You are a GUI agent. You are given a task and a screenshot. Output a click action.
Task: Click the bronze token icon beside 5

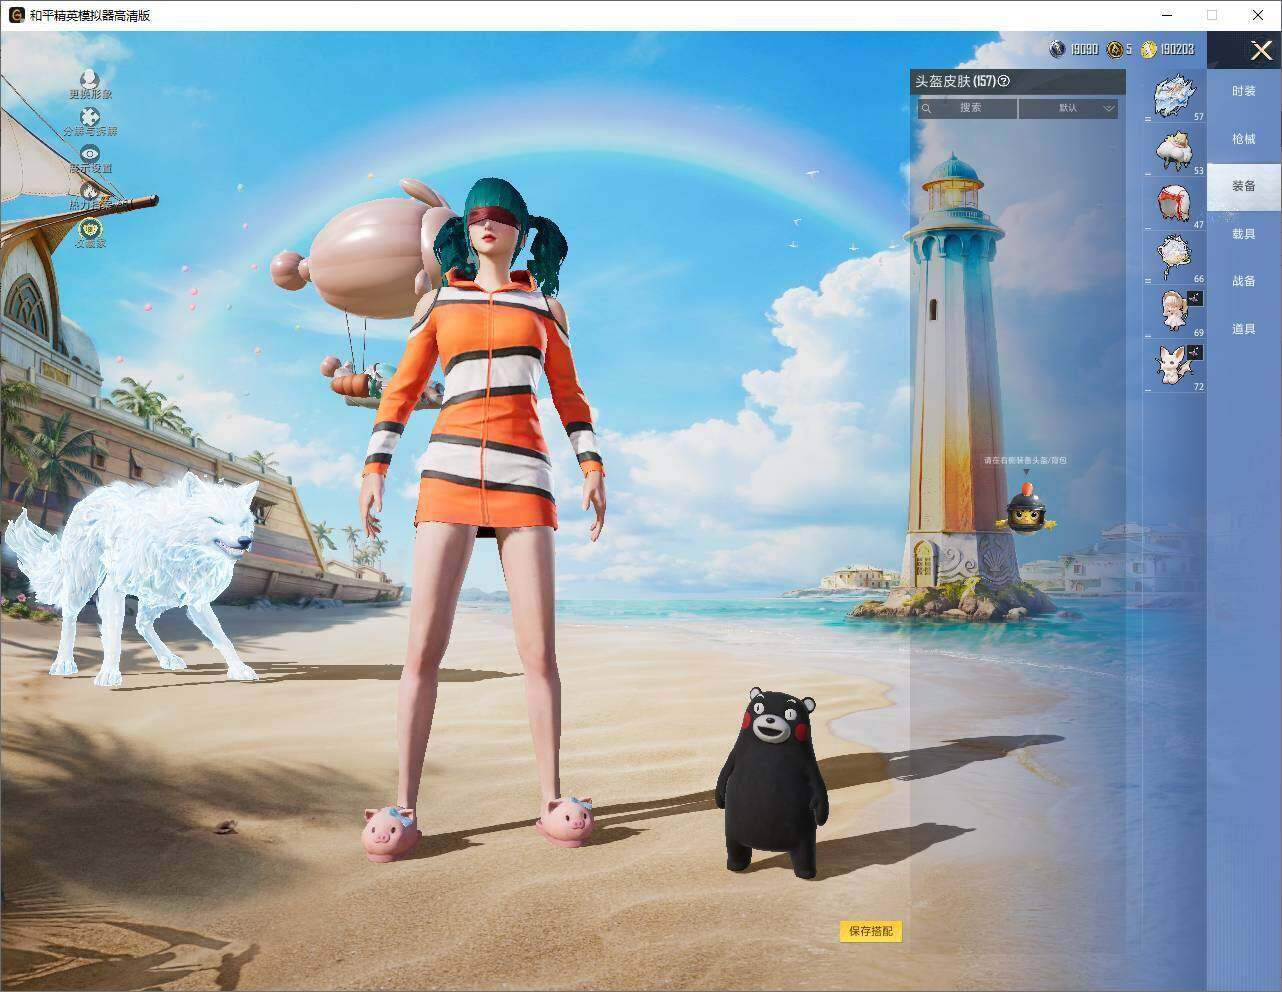click(x=1114, y=49)
